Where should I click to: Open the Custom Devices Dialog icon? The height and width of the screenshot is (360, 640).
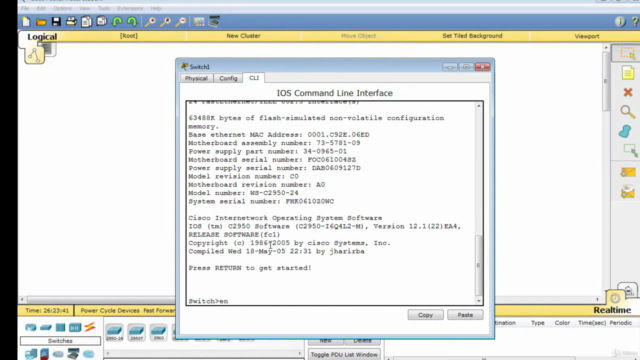pos(214,21)
